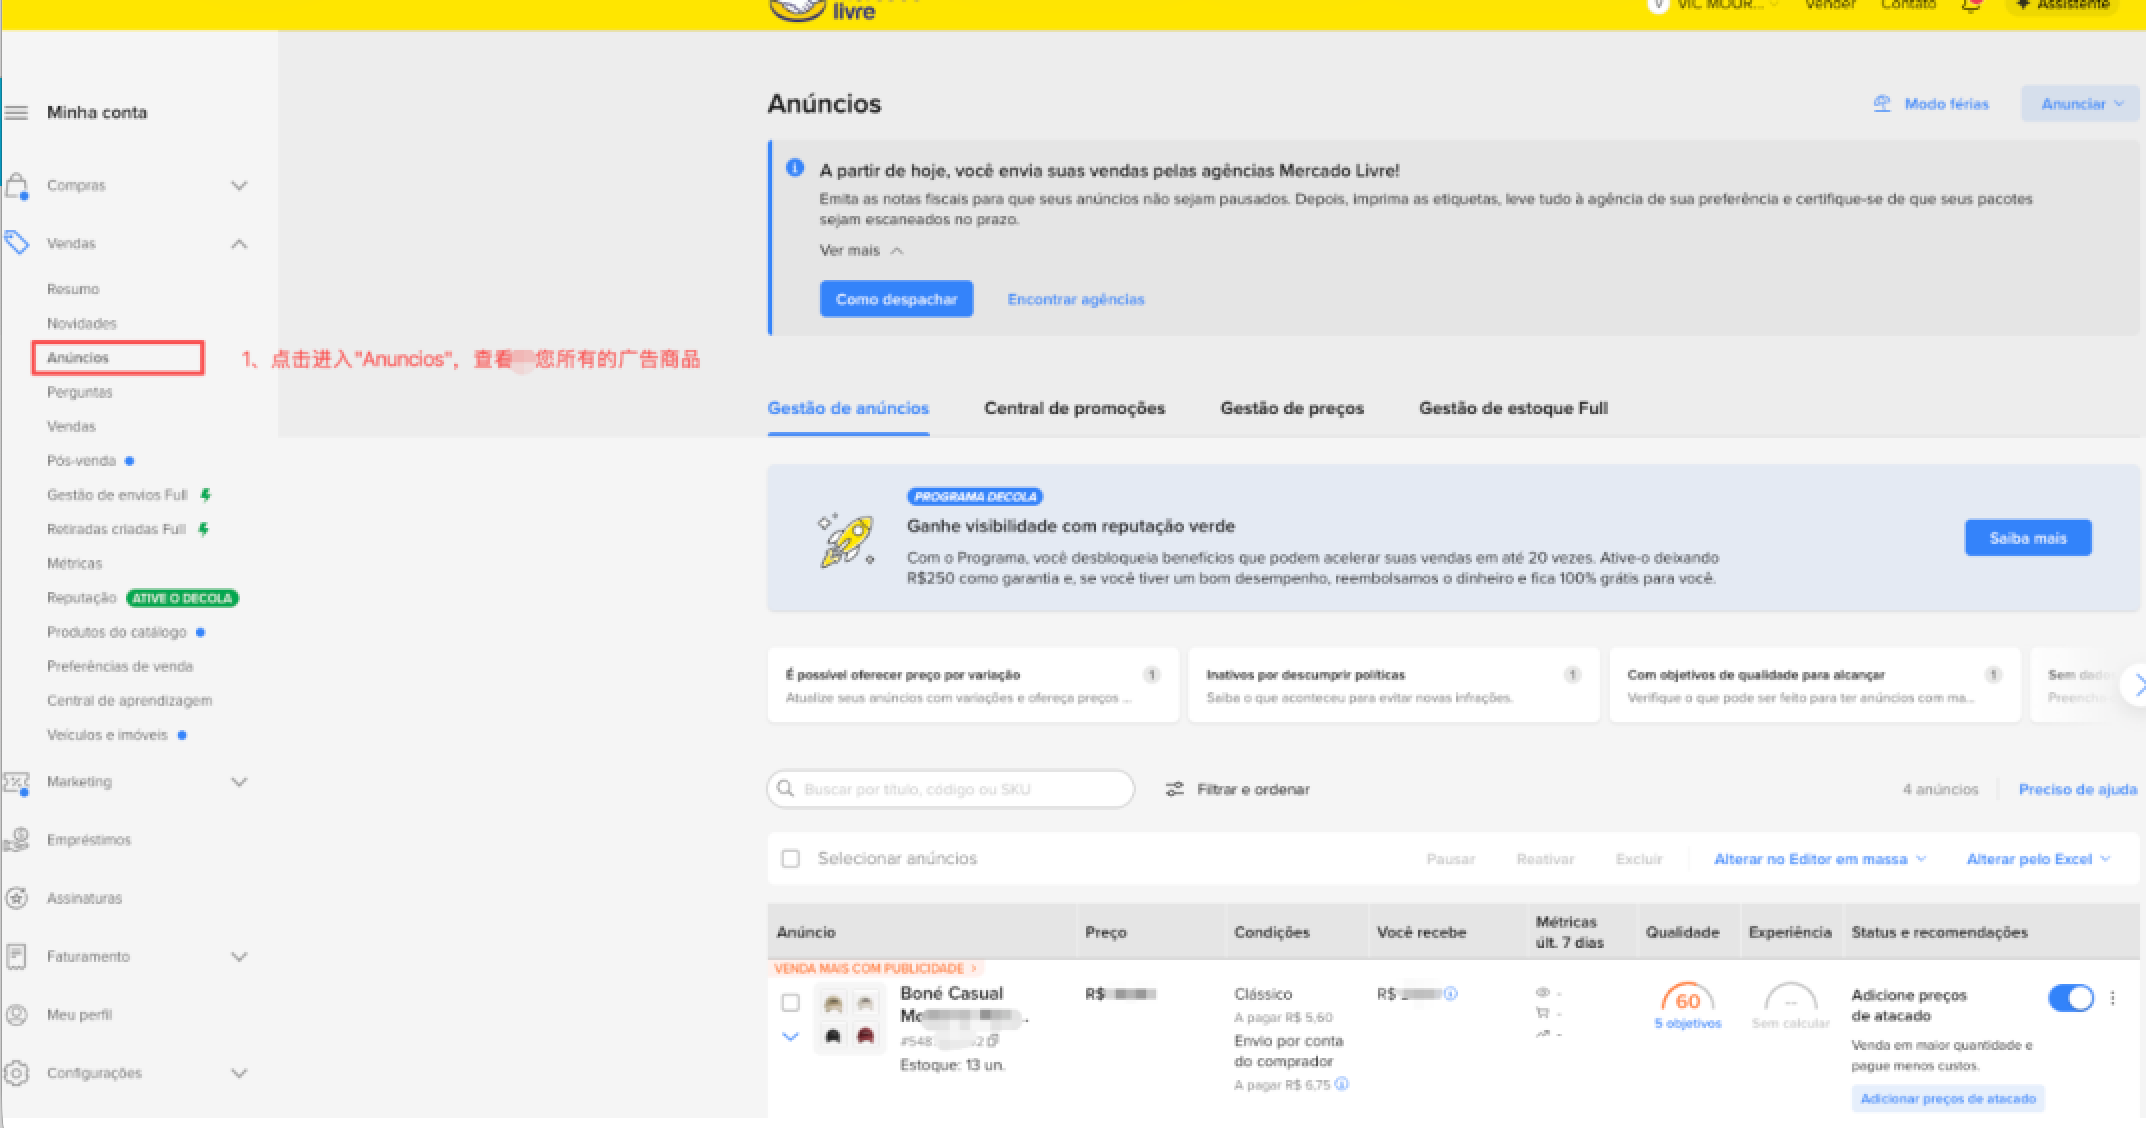Screen dimensions: 2146x1128
Task: Open the Modo férias link
Action: (1946, 104)
